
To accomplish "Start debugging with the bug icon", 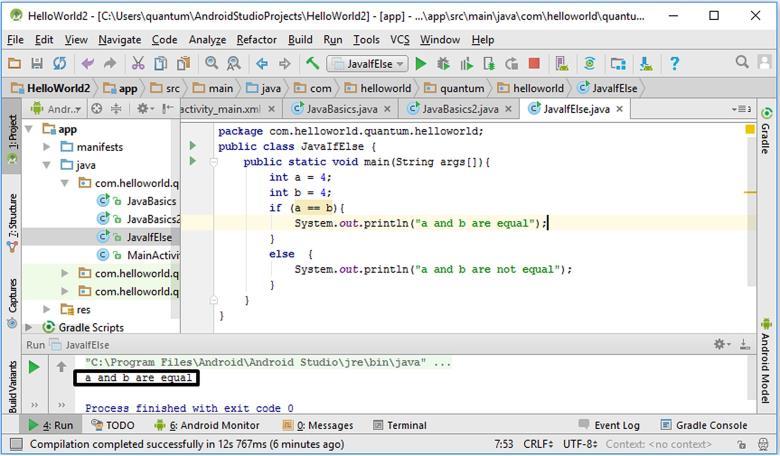I will click(x=443, y=64).
